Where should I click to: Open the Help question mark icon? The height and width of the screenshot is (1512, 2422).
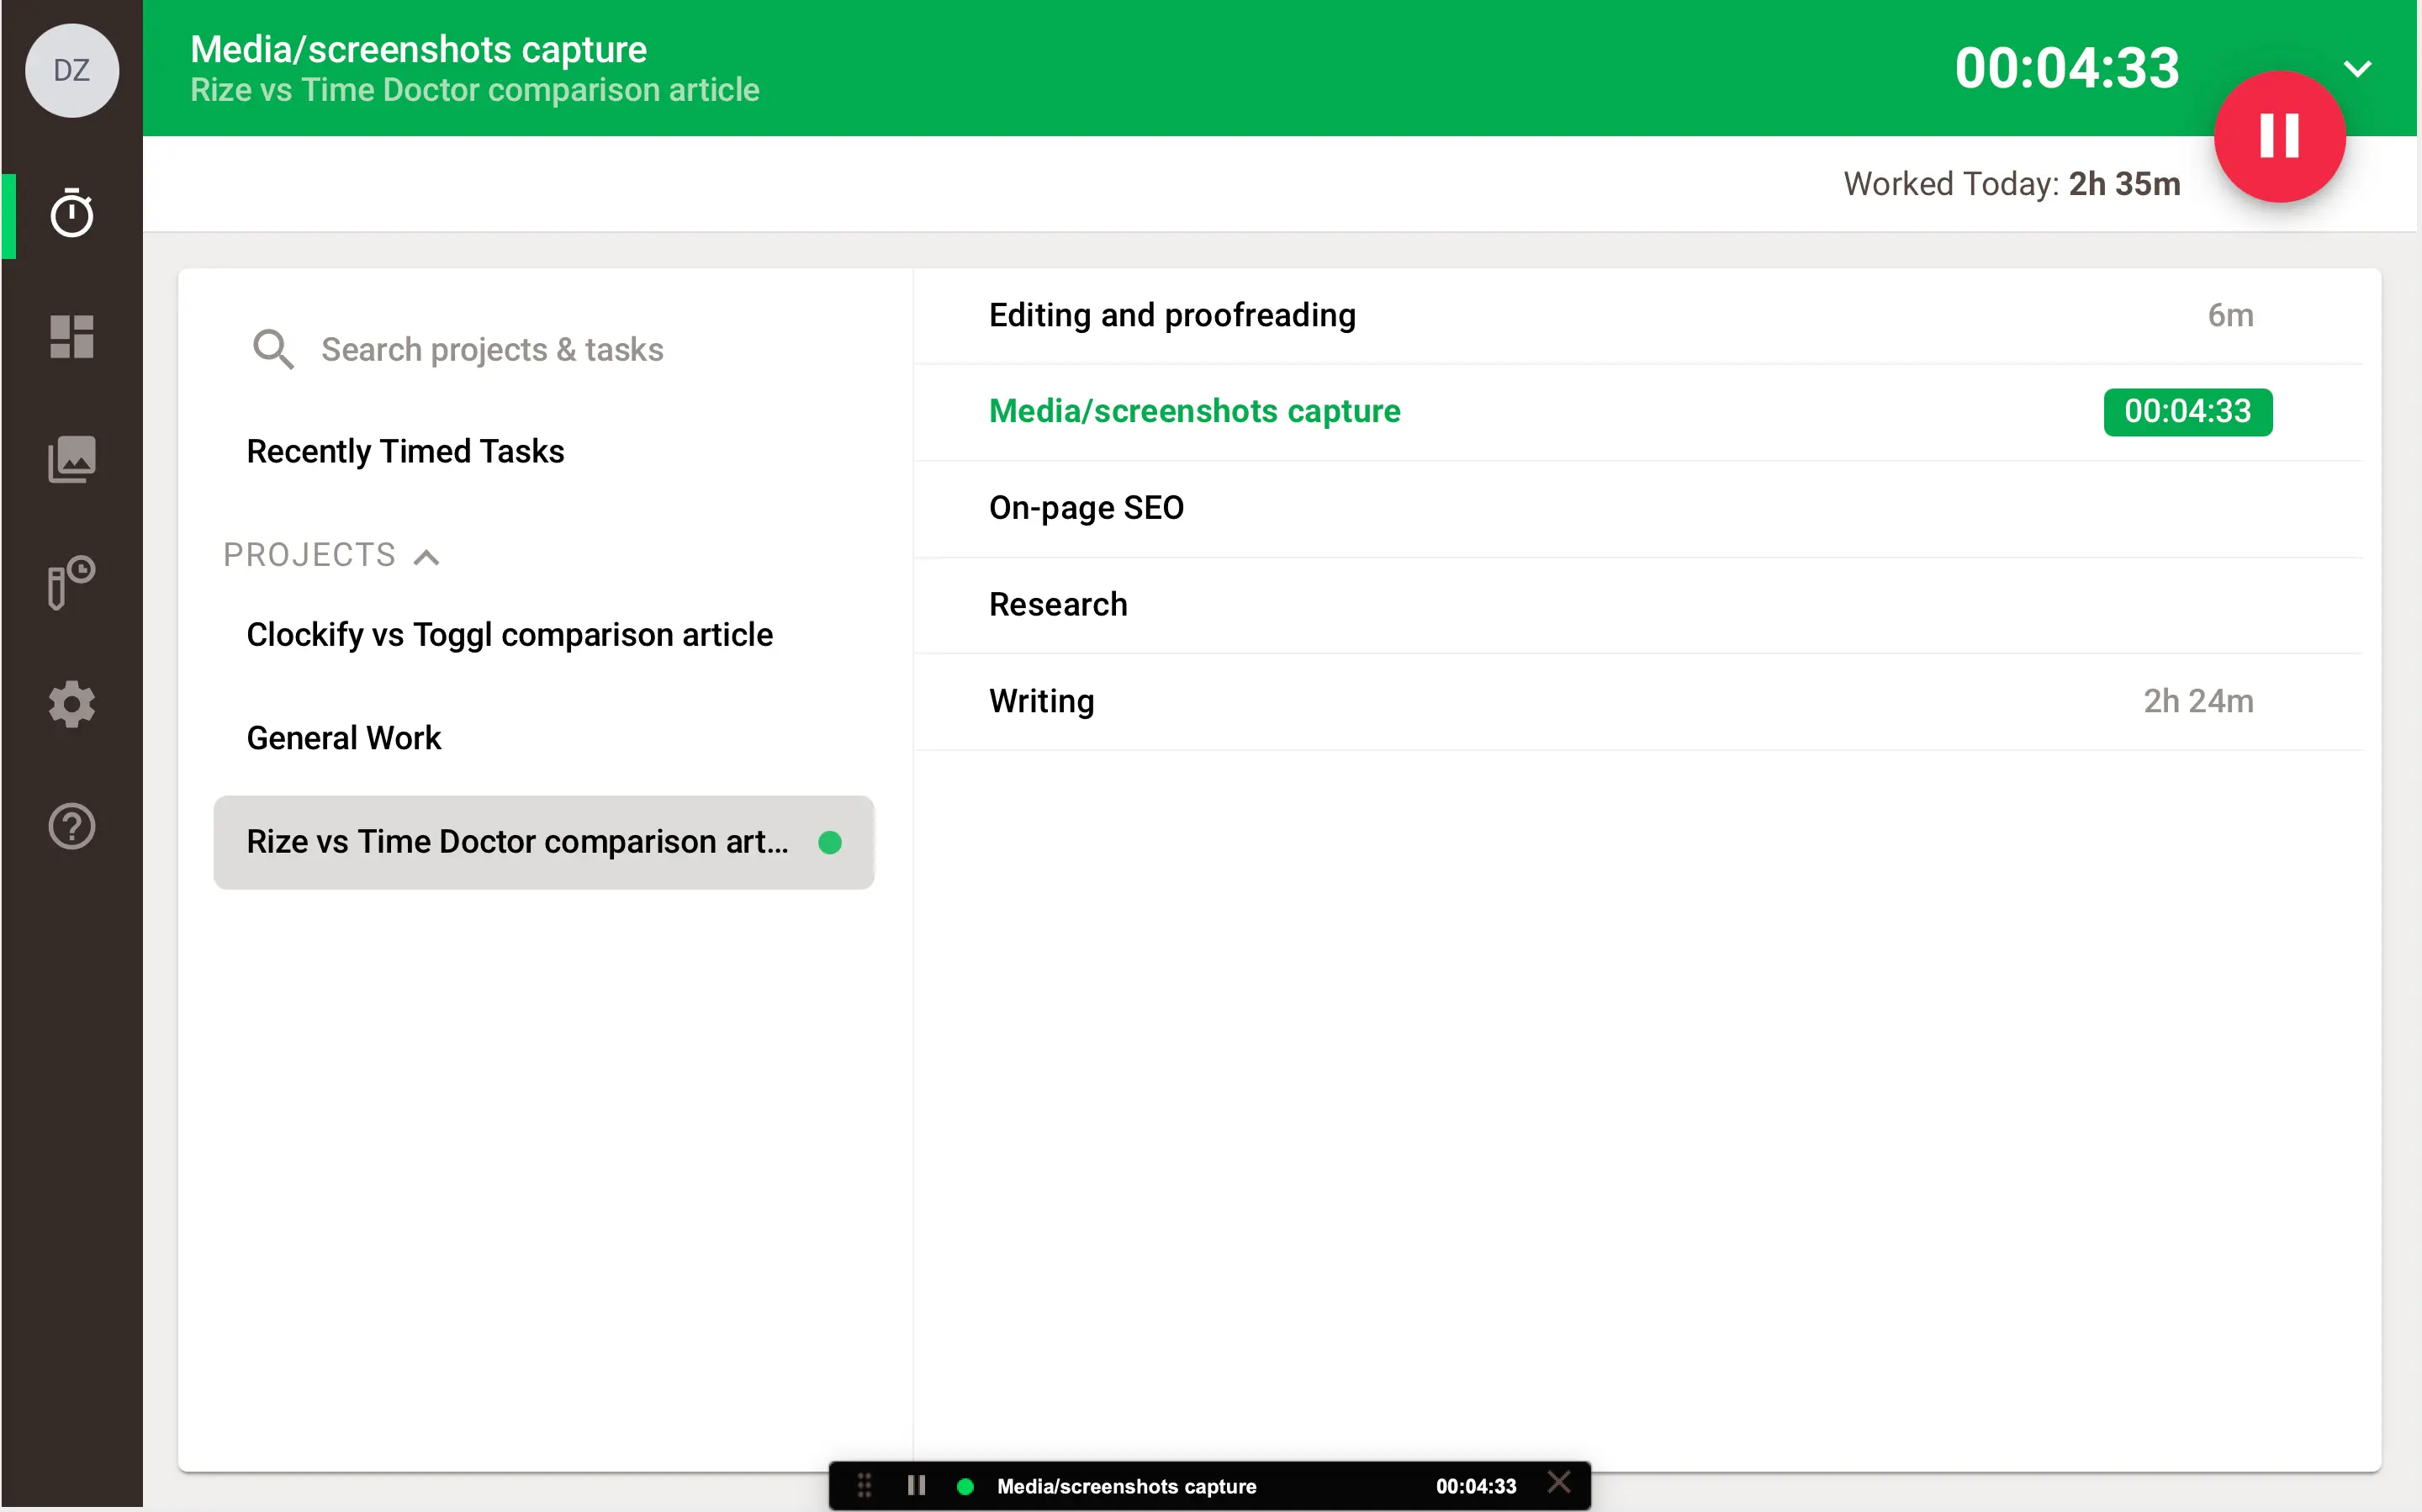coord(71,826)
